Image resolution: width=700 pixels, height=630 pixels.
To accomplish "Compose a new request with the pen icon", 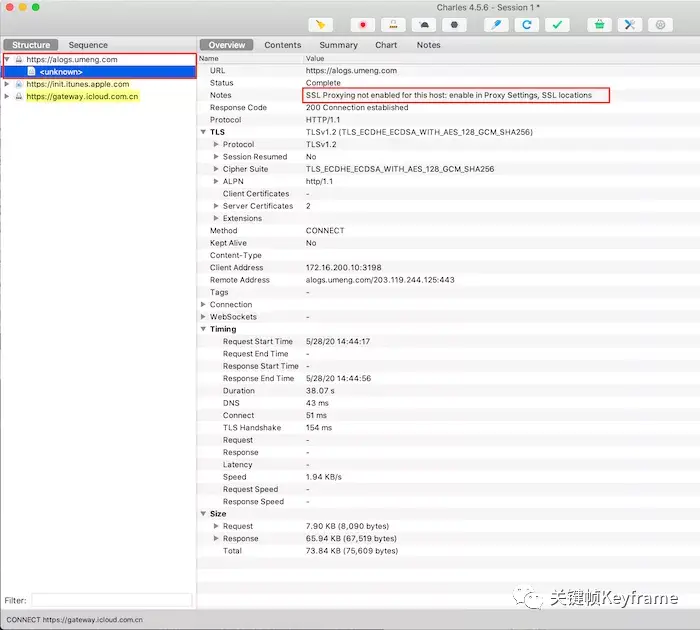I will (x=496, y=25).
